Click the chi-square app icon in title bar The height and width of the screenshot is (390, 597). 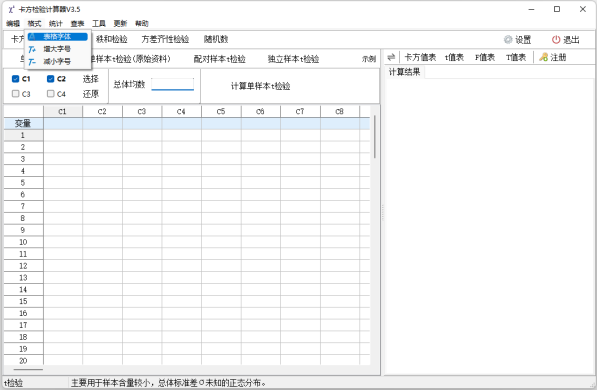pyautogui.click(x=11, y=9)
